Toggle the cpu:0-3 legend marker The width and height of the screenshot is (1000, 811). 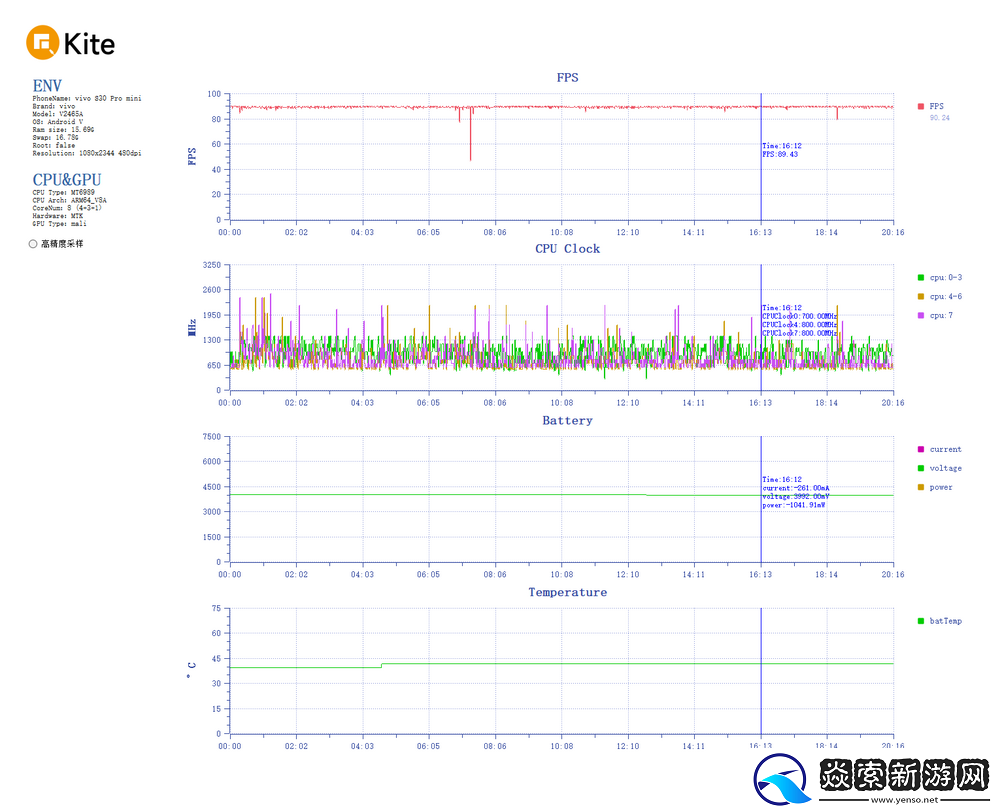(921, 277)
